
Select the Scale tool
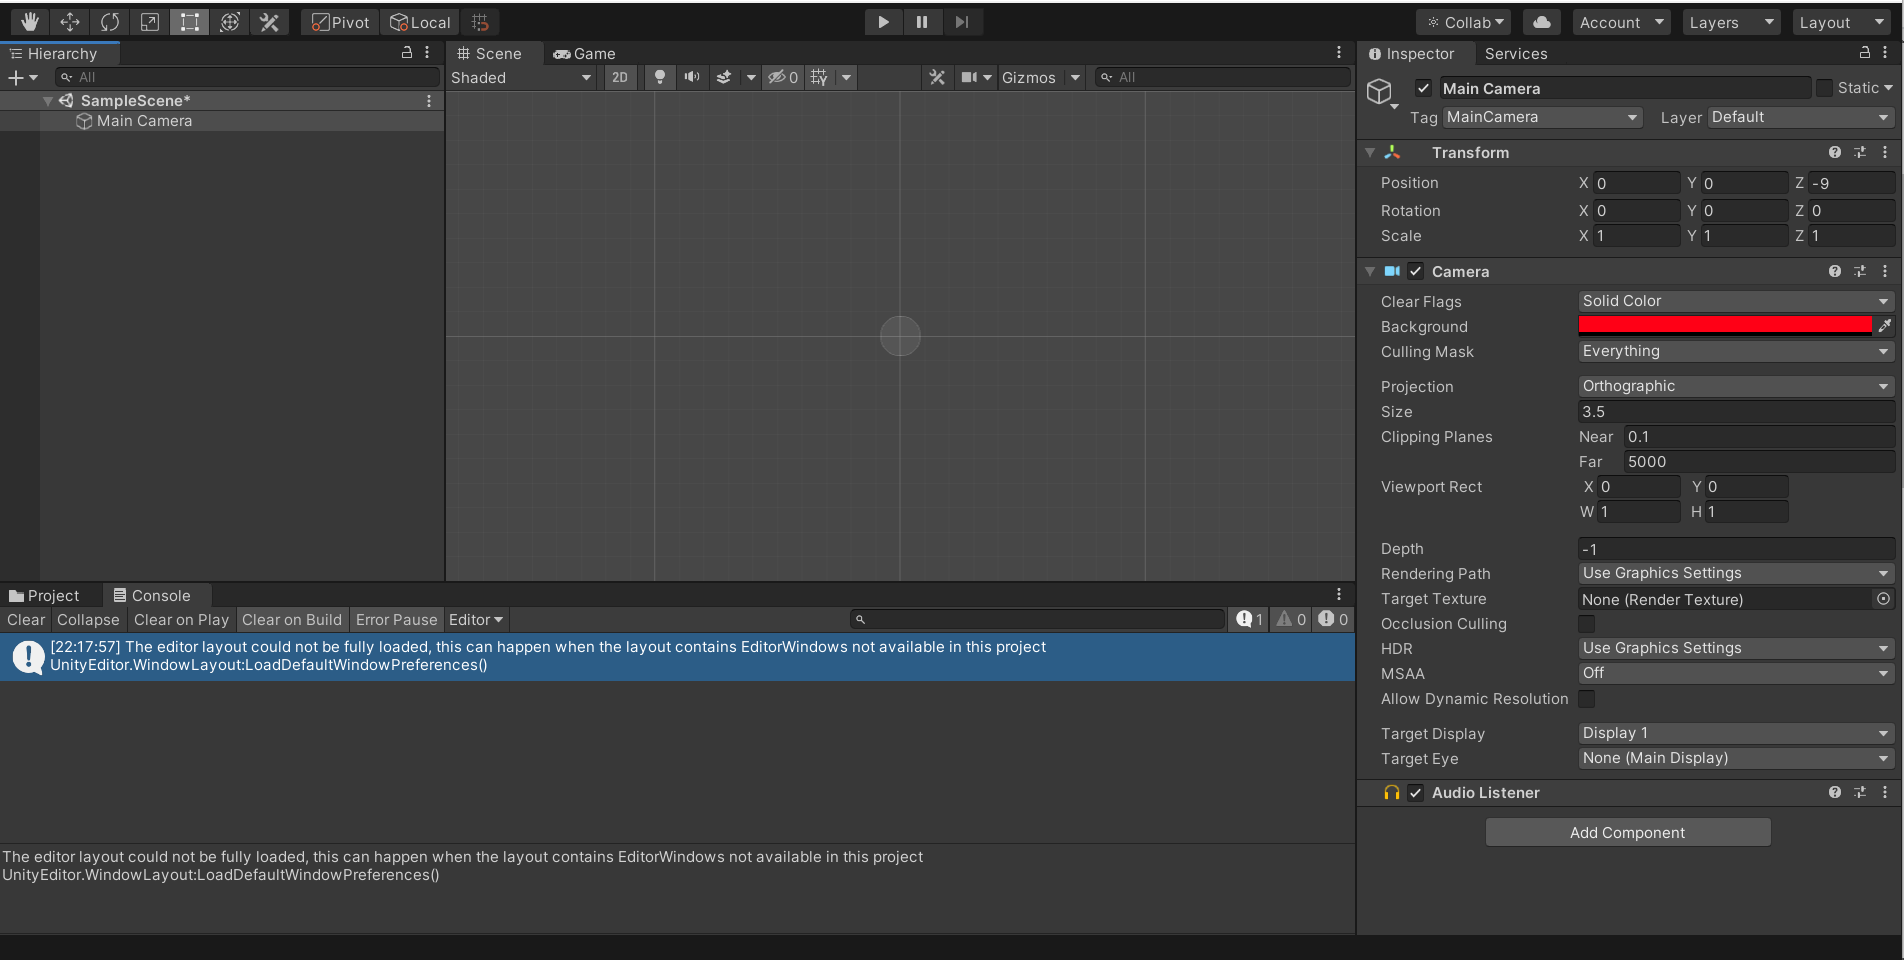point(150,22)
